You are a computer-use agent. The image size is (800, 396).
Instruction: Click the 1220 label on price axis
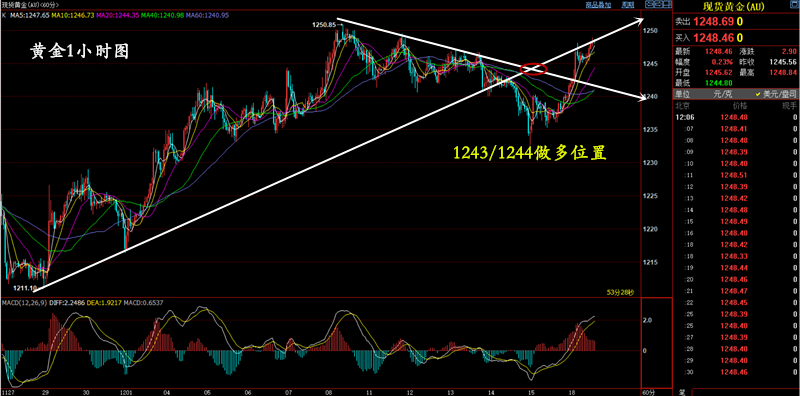click(652, 230)
